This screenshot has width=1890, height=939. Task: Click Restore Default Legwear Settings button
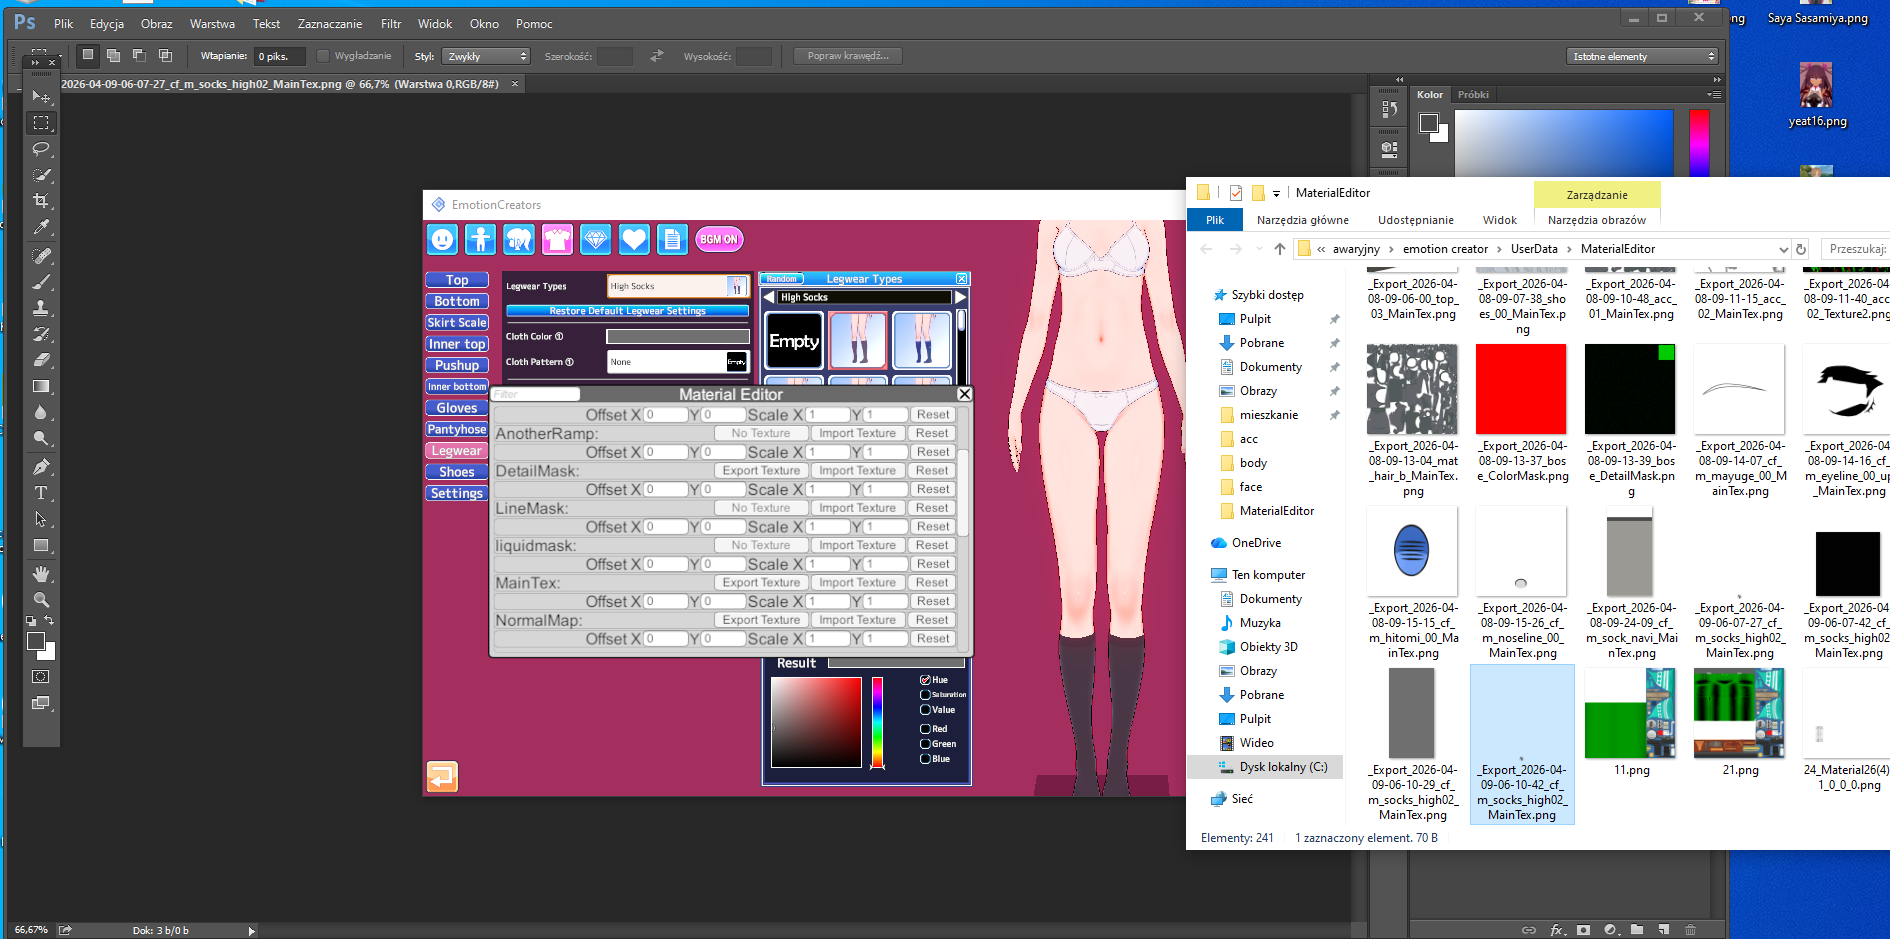(x=627, y=311)
